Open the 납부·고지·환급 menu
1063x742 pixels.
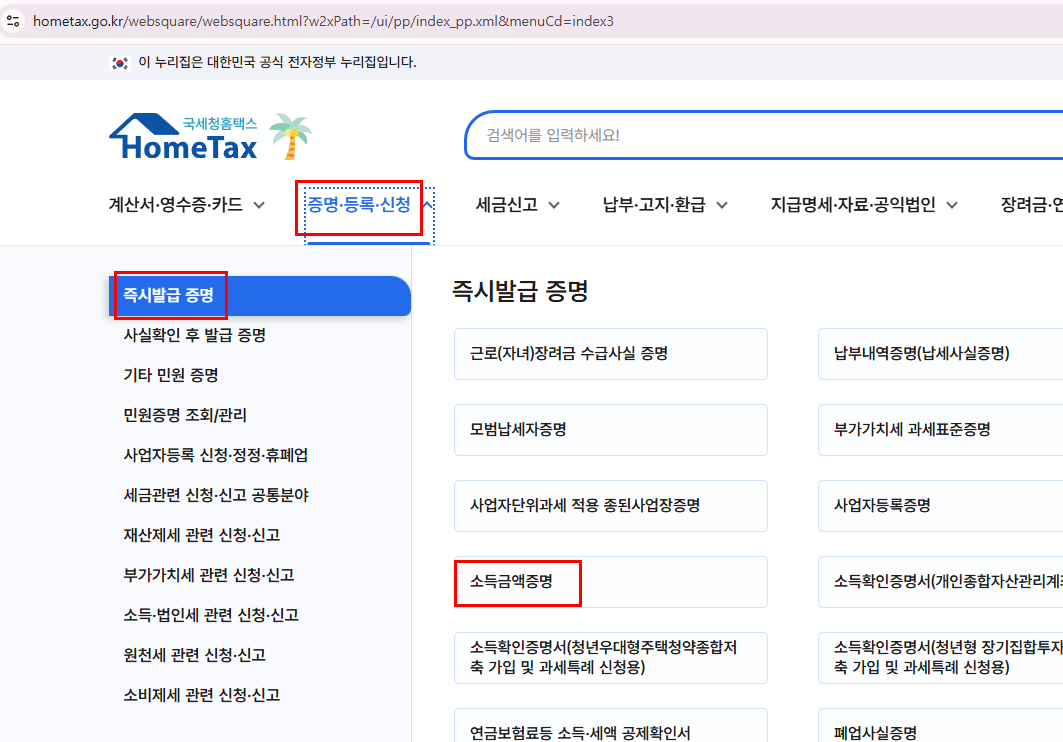(x=654, y=205)
